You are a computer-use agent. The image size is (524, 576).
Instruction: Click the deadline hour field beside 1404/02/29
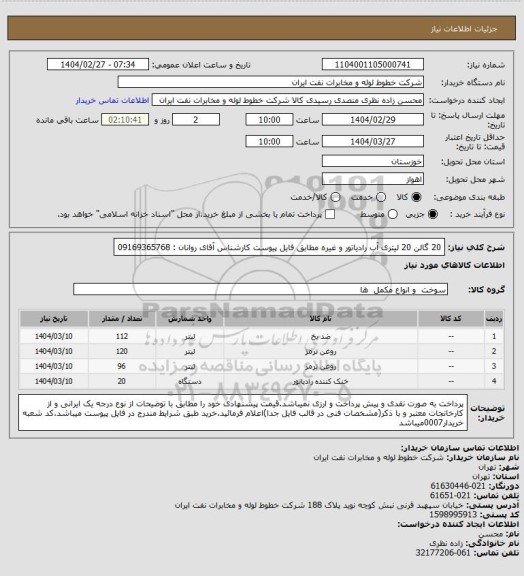[269, 120]
